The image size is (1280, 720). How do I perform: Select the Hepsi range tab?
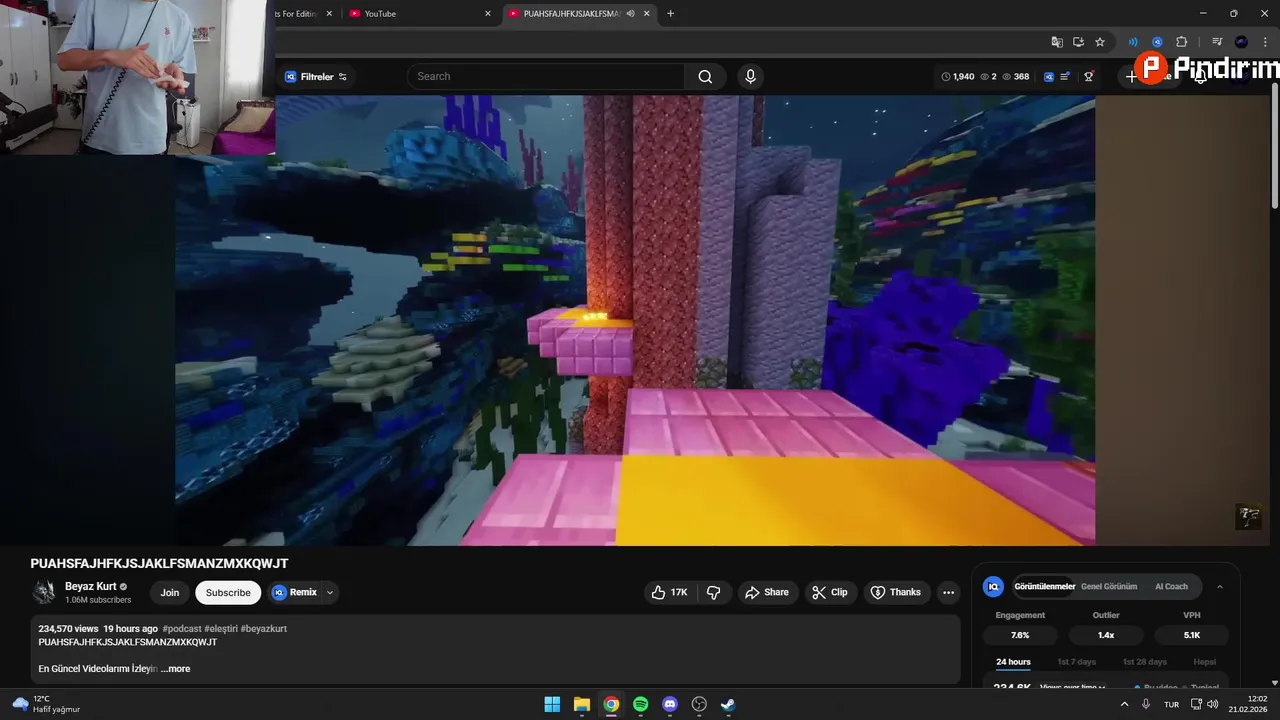click(x=1205, y=662)
